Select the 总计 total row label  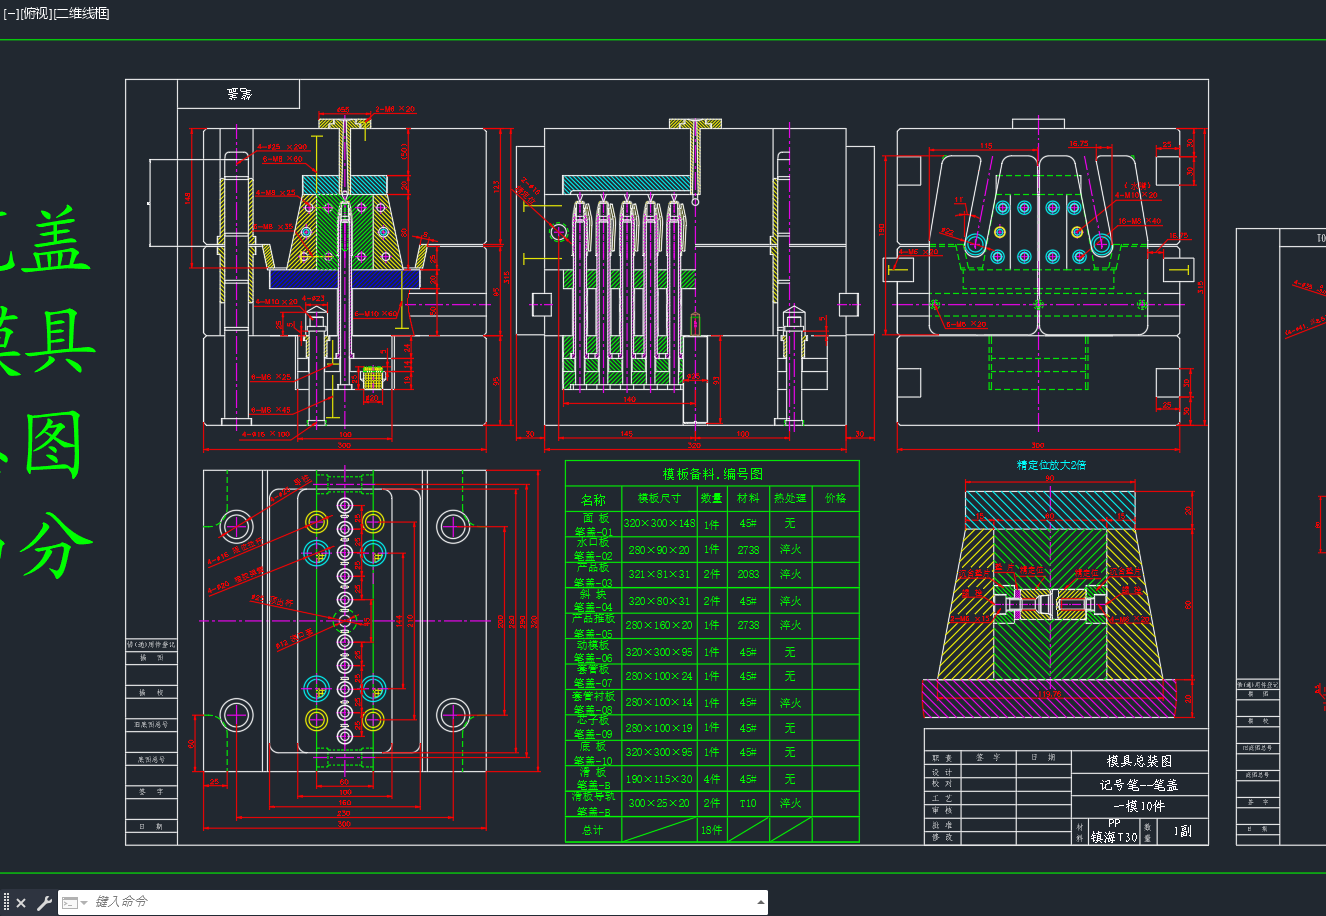[593, 830]
